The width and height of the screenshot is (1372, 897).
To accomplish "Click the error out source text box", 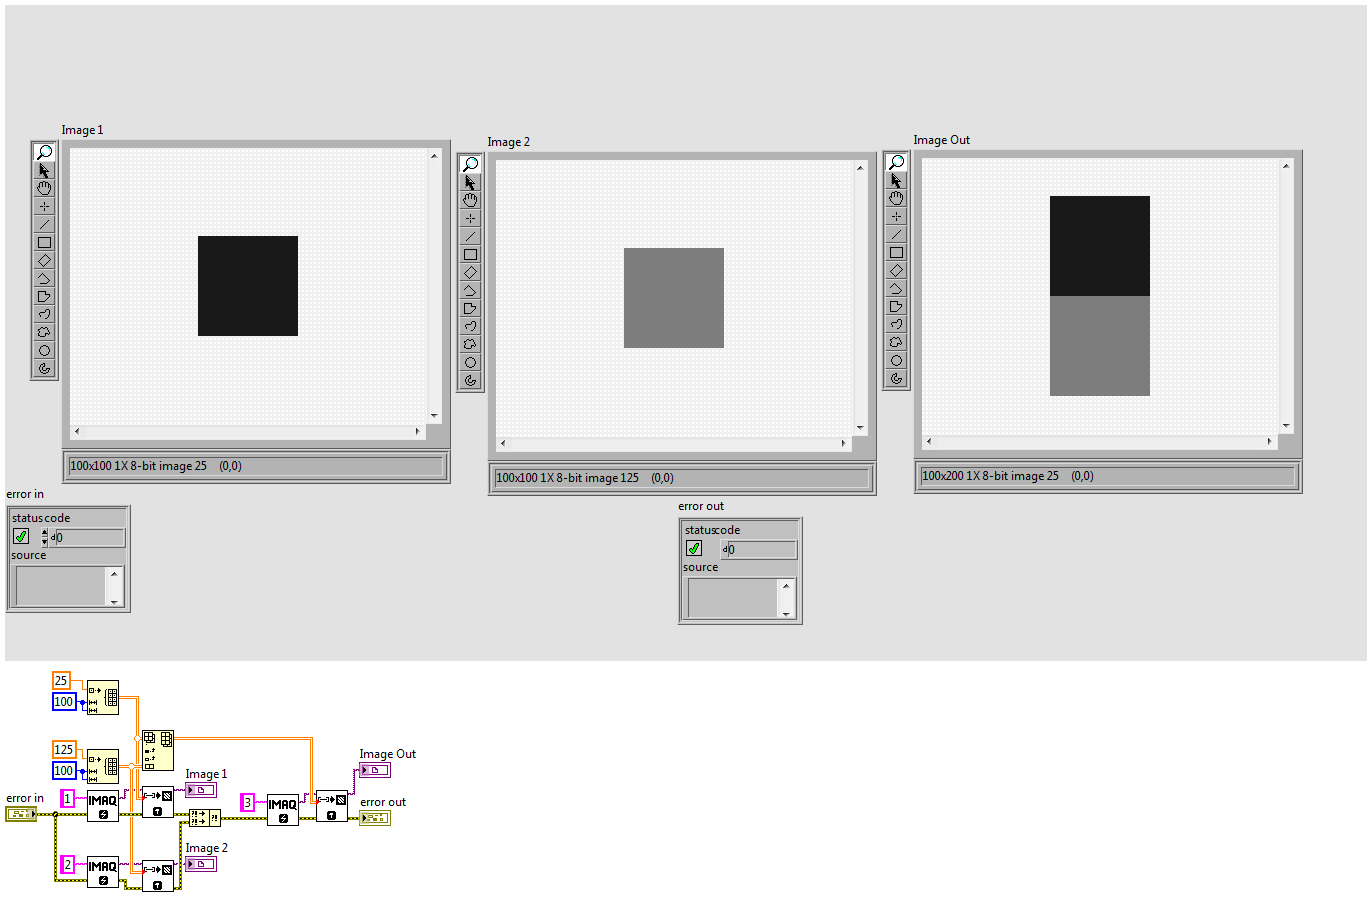I will [x=733, y=598].
